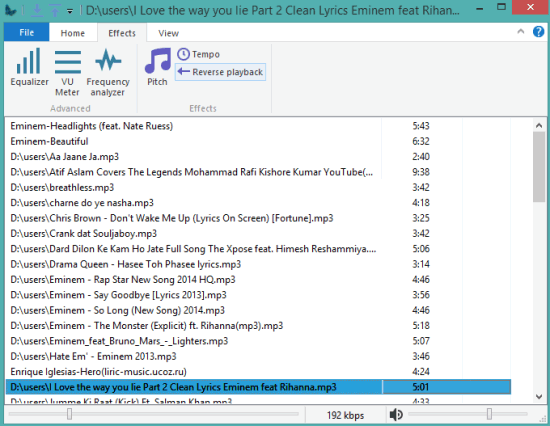Viewport: 550px width, 426px height.
Task: Click the volume slider thumb
Action: pyautogui.click(x=489, y=414)
